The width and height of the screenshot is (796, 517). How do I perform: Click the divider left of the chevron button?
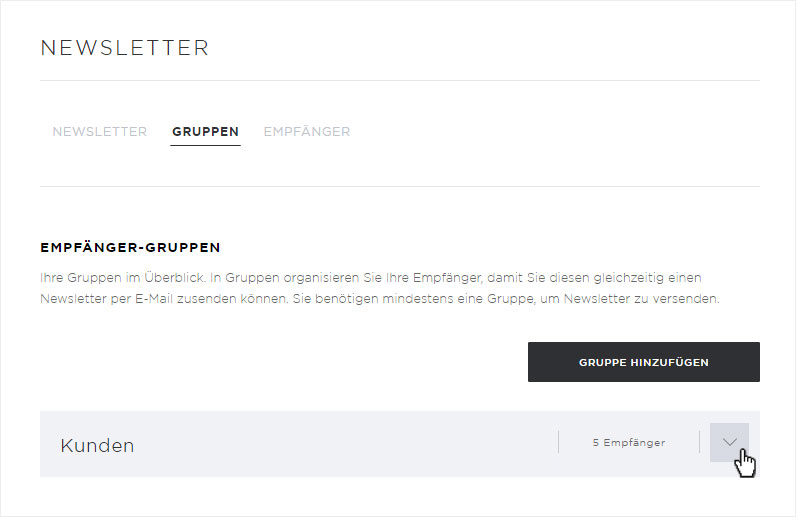(700, 442)
